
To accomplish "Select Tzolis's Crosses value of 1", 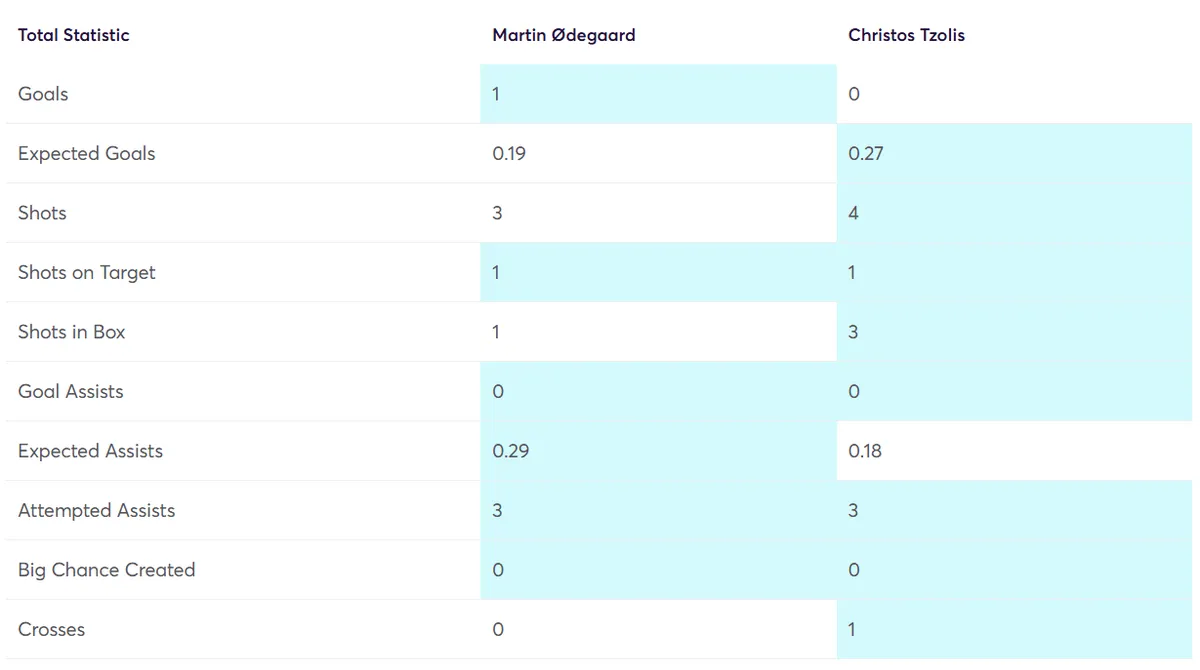I will pos(852,630).
